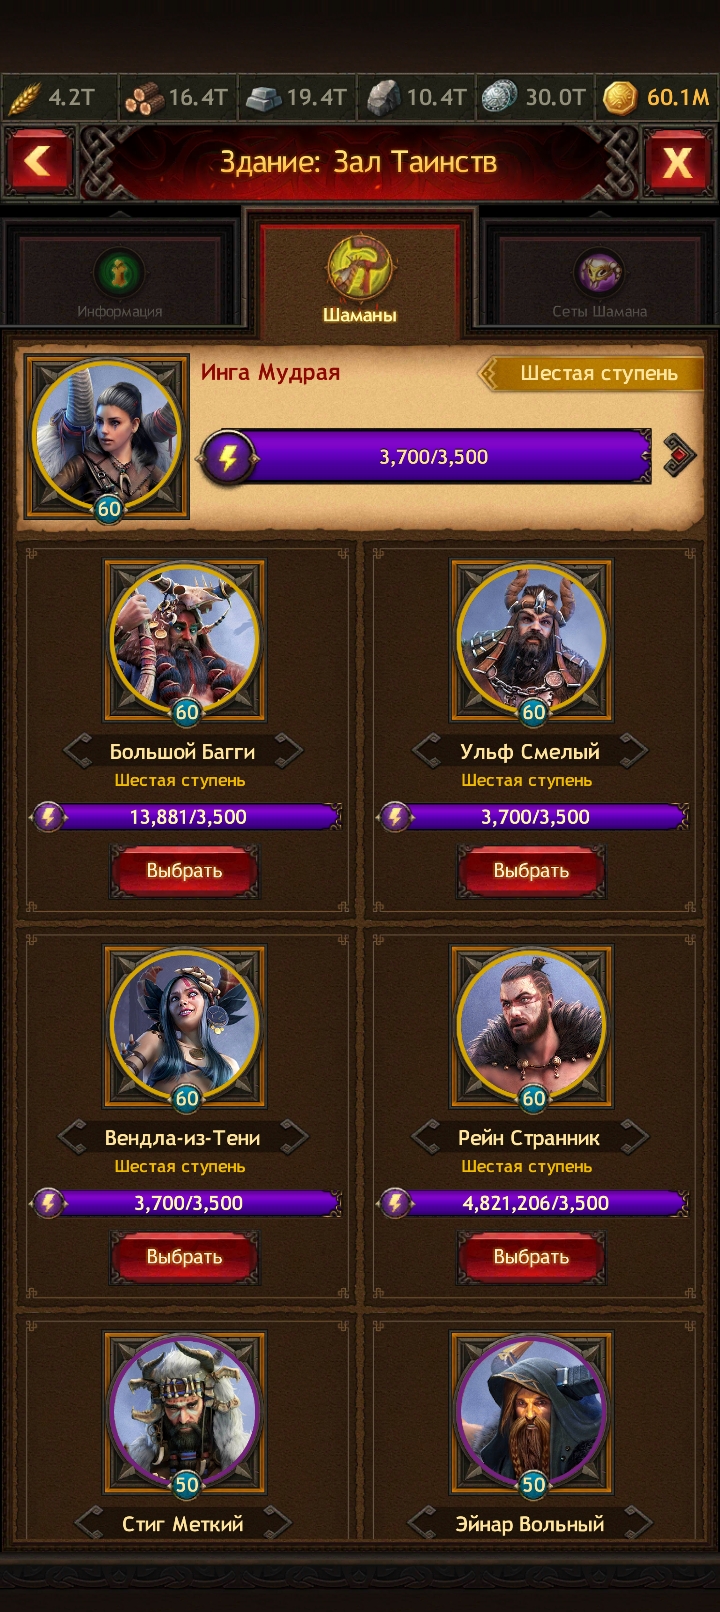This screenshot has width=720, height=1612.
Task: Open Инга Мудрая shaman portrait
Action: click(x=108, y=437)
